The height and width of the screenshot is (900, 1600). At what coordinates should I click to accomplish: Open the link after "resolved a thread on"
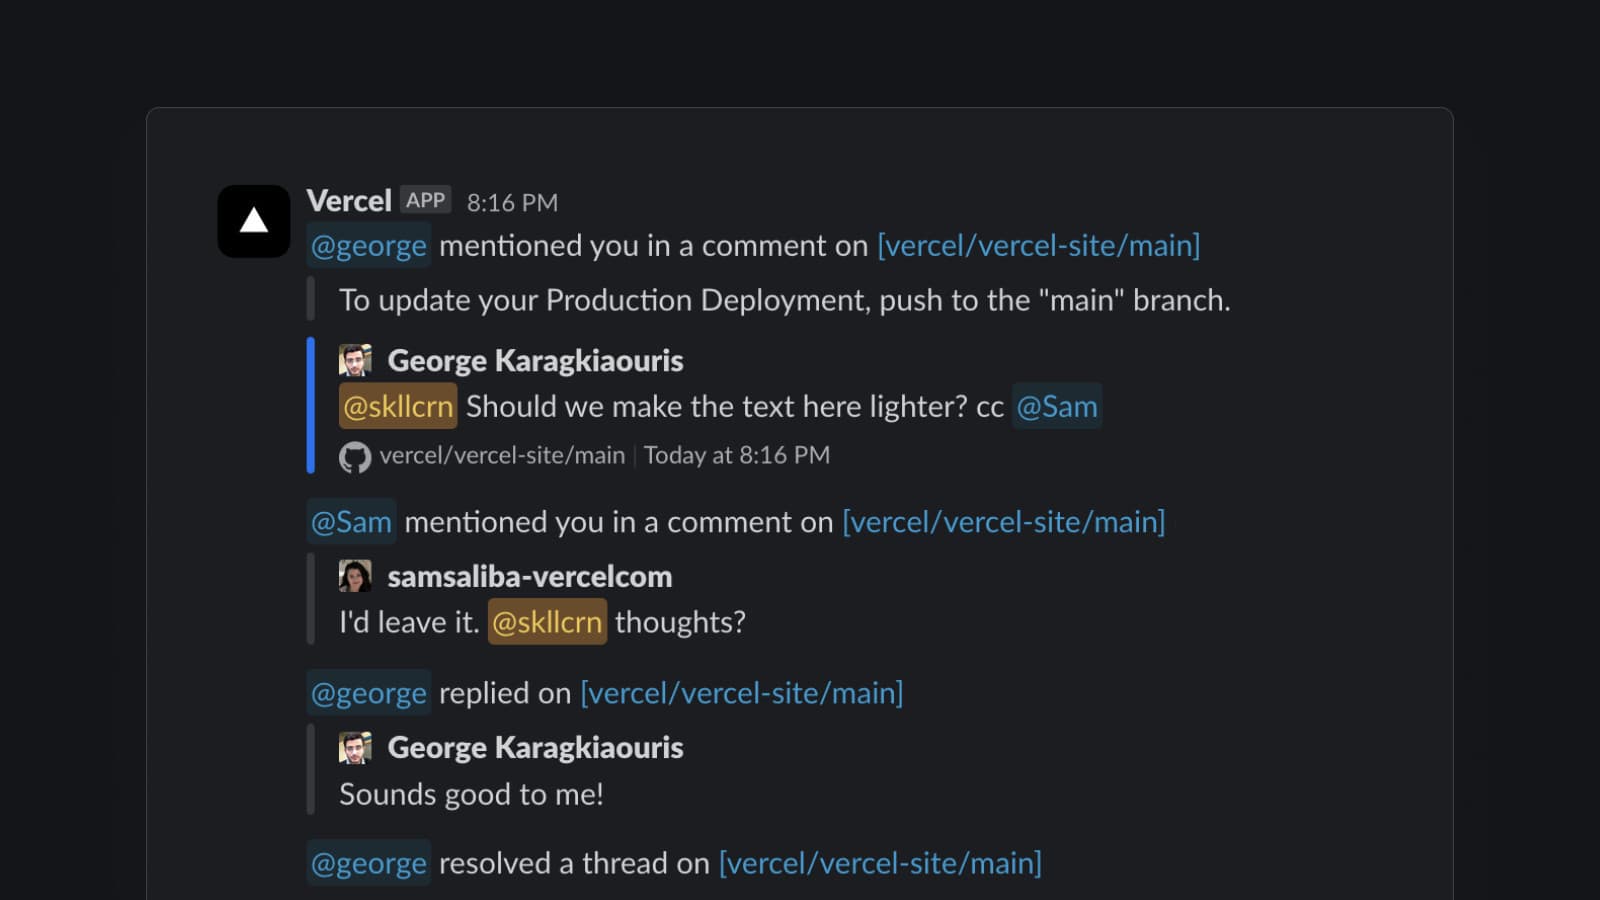pos(880,863)
